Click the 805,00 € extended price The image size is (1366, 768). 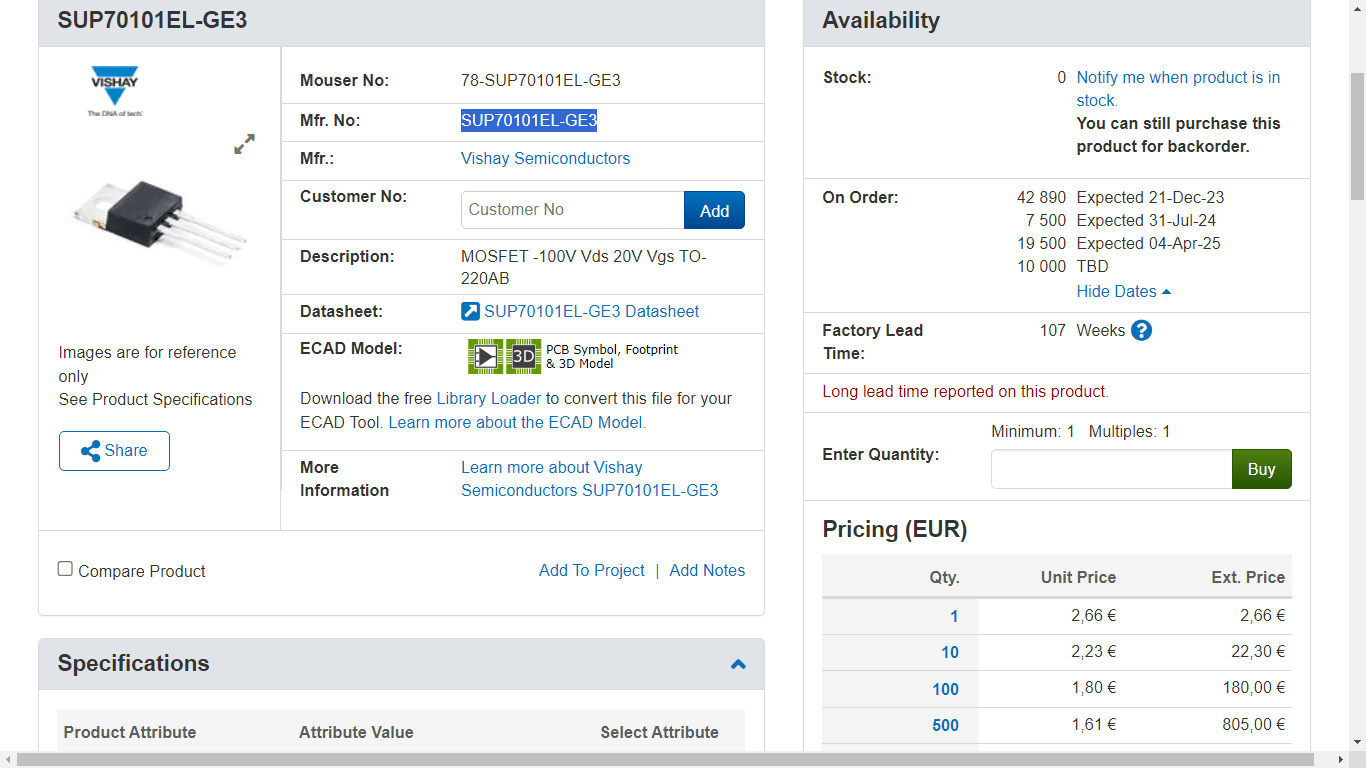pos(1254,724)
